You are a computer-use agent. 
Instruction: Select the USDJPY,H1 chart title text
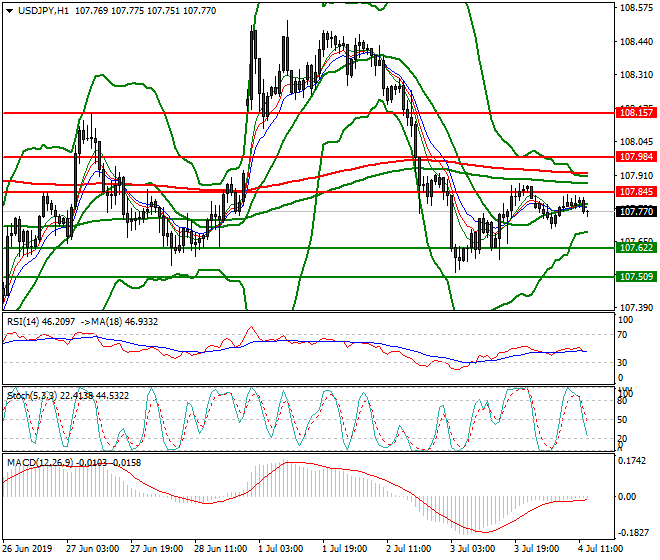tap(44, 11)
